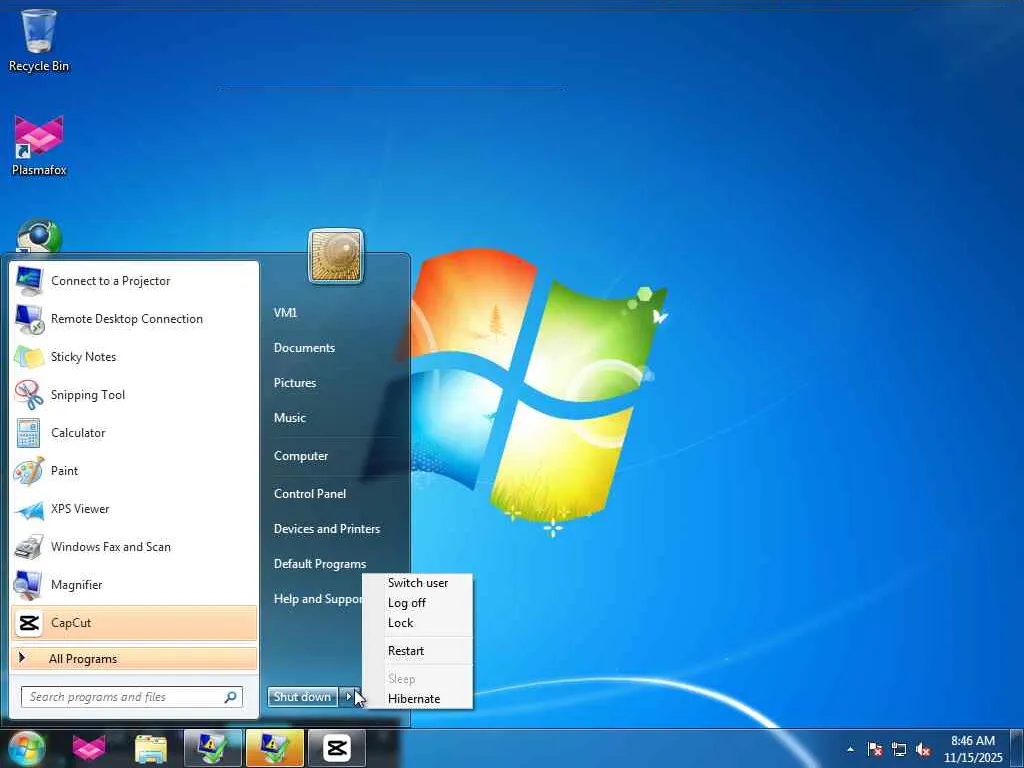Open the network status tray icon
This screenshot has width=1024, height=768.
pos(899,749)
